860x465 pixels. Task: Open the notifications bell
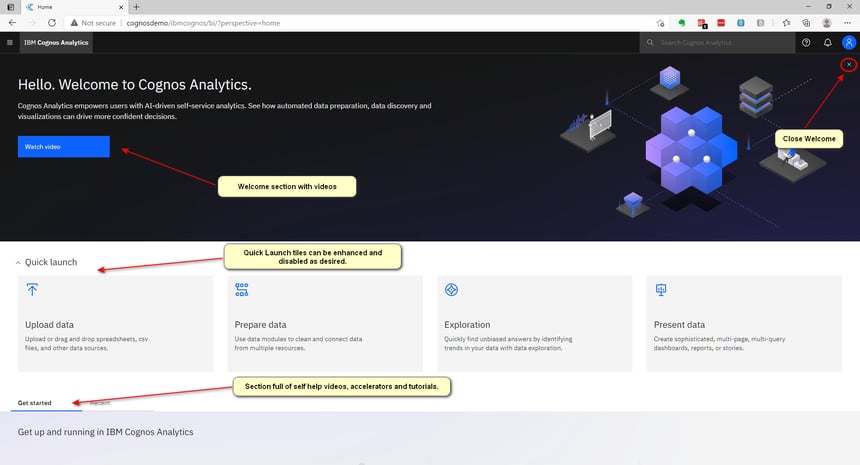click(827, 42)
